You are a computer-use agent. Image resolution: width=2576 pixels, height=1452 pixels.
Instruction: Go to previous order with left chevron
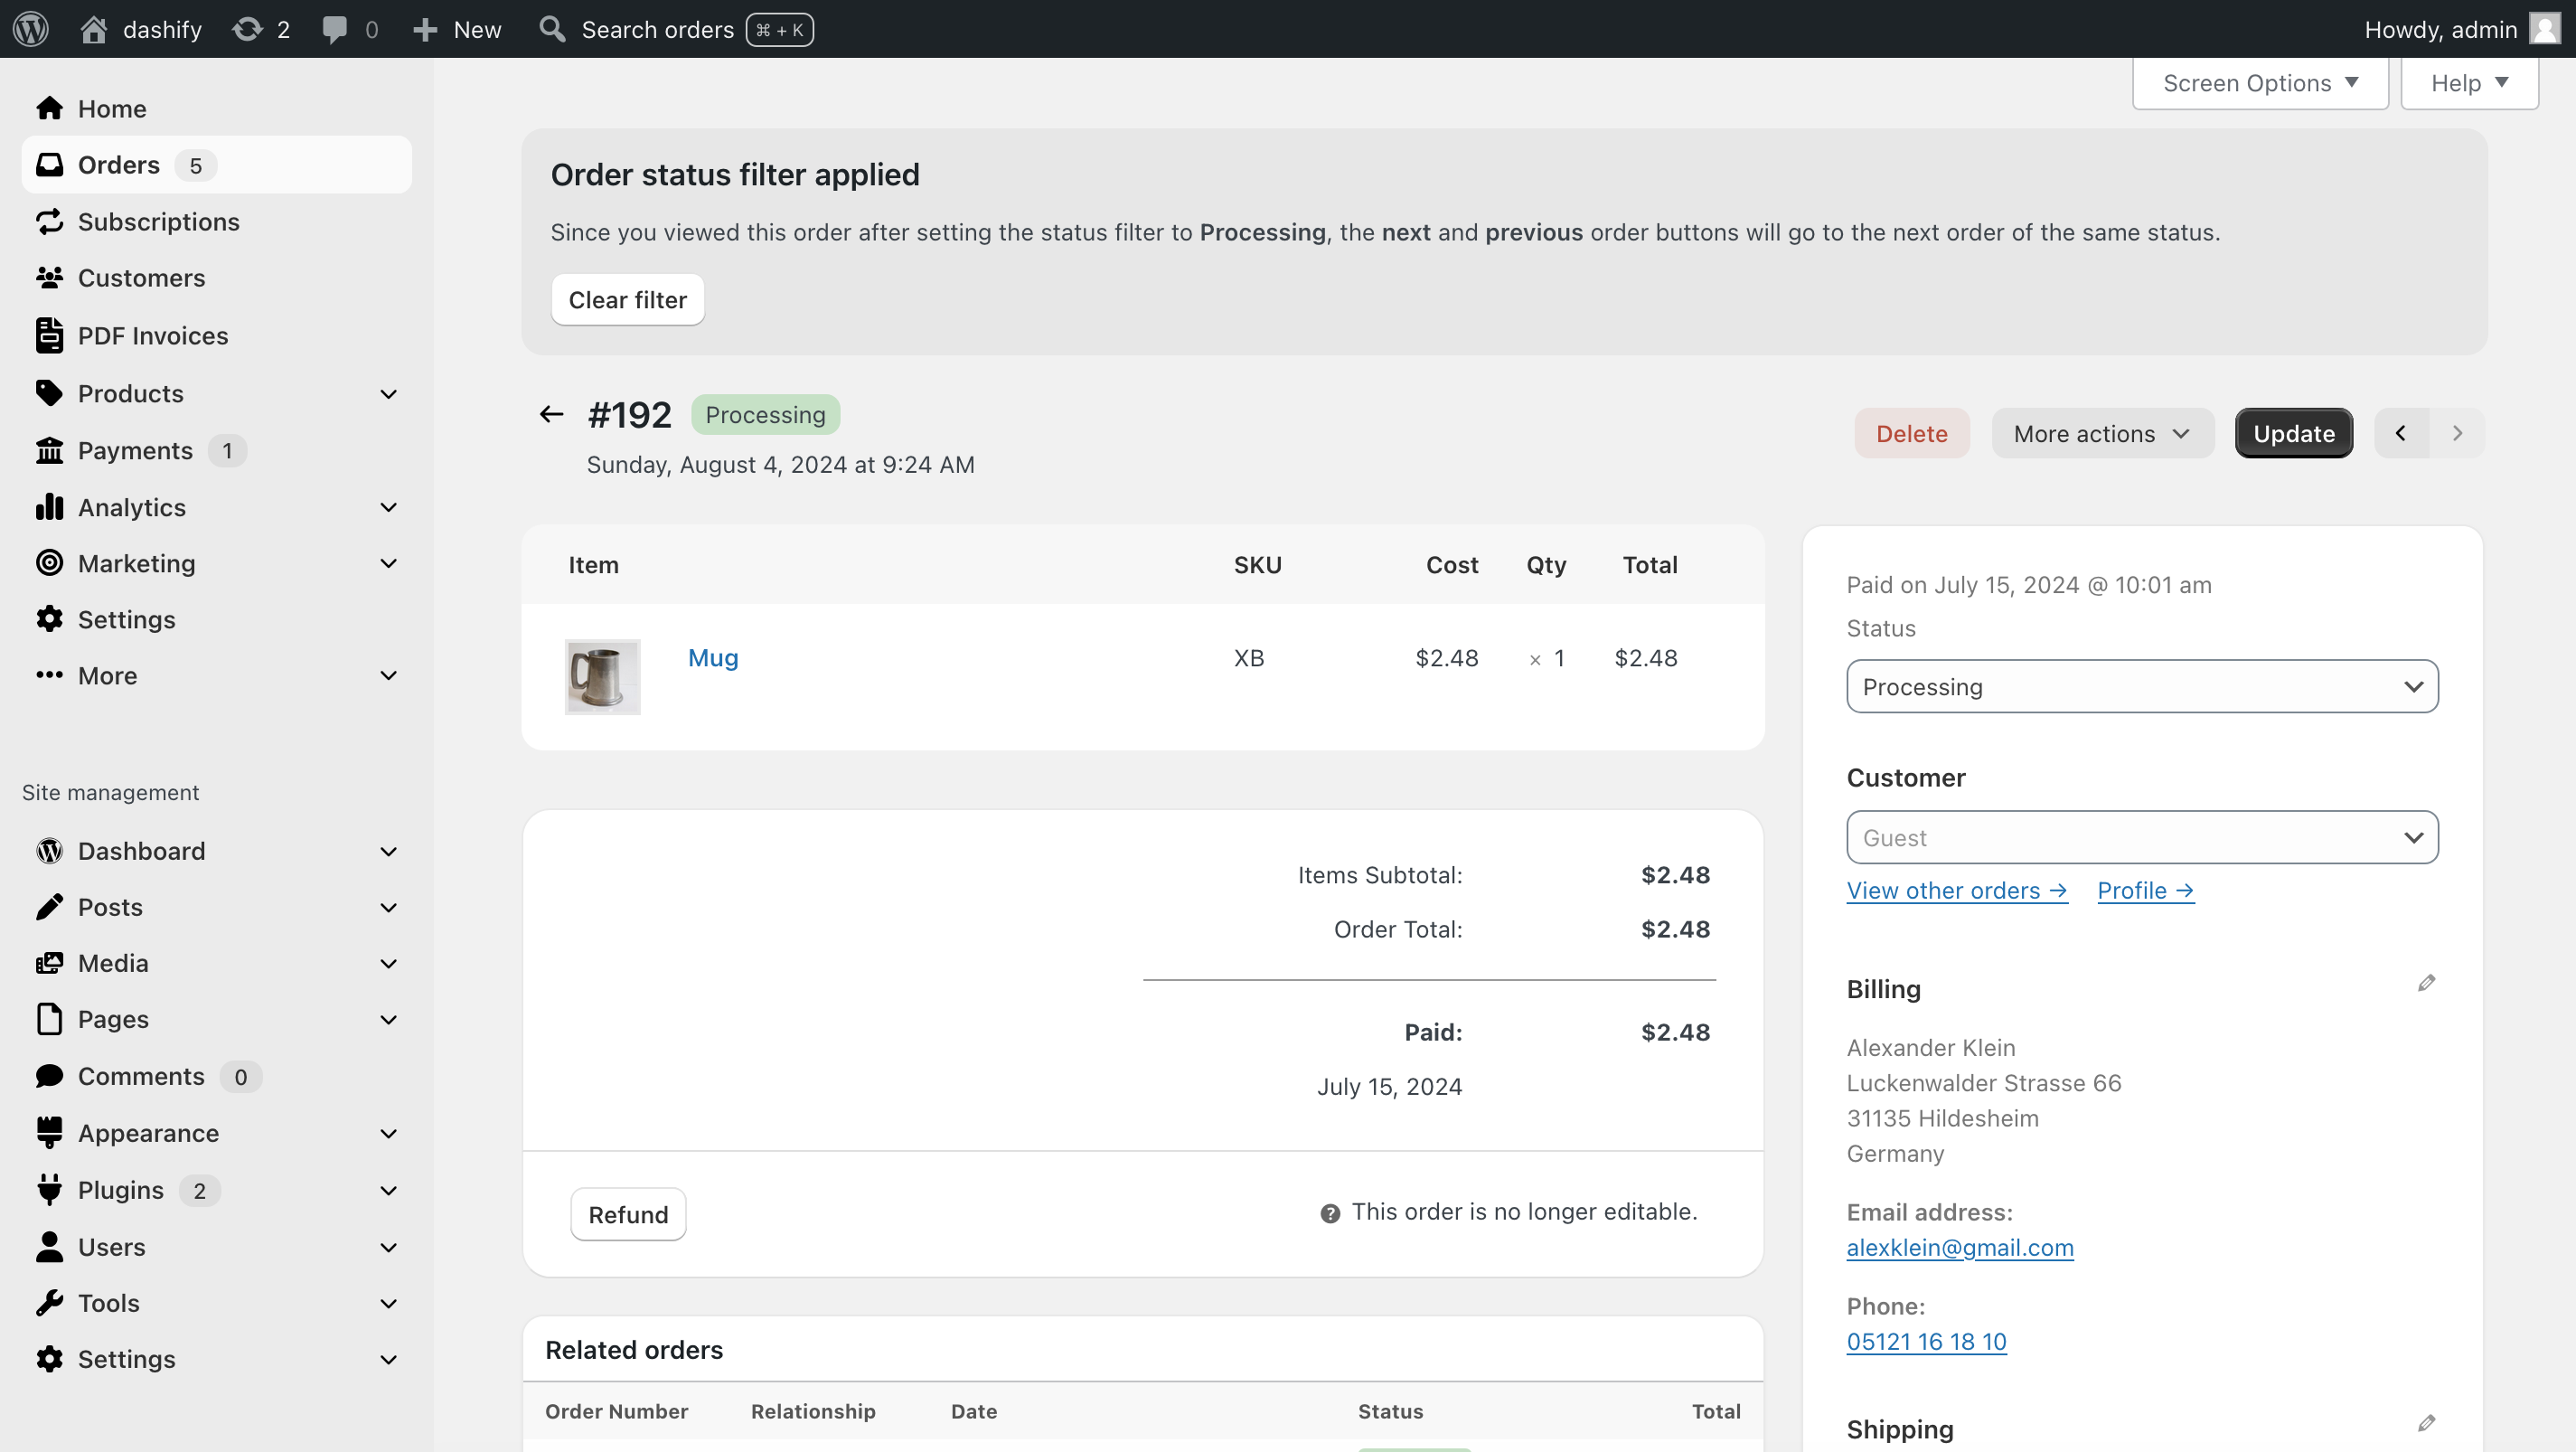(2401, 433)
